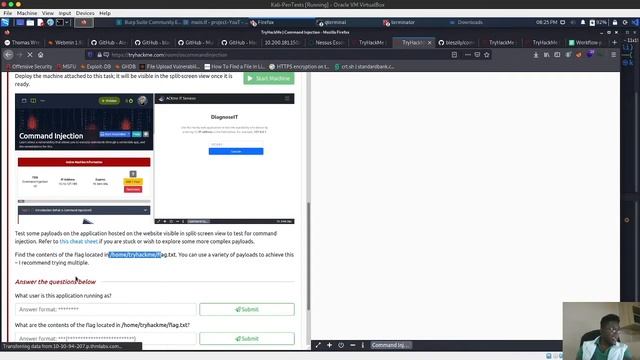Click the lock screen icon in panel
Screen dimensions: 640x360
click(x=615, y=22)
